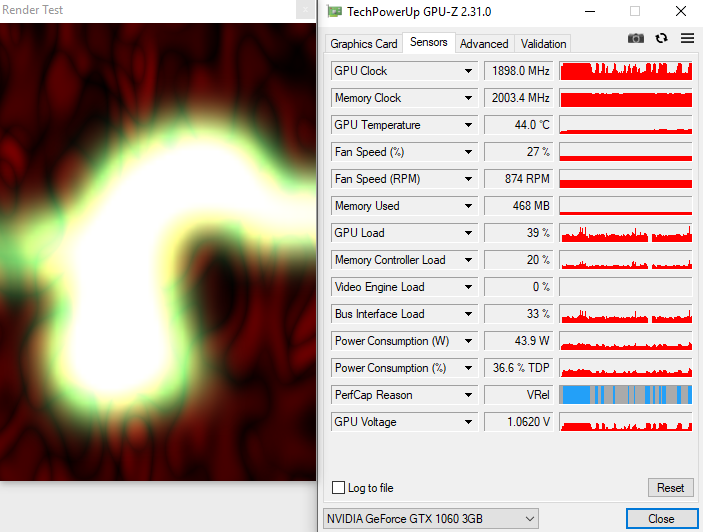Click the GPU Temperature history graph
Image resolution: width=703 pixels, height=532 pixels.
625,125
